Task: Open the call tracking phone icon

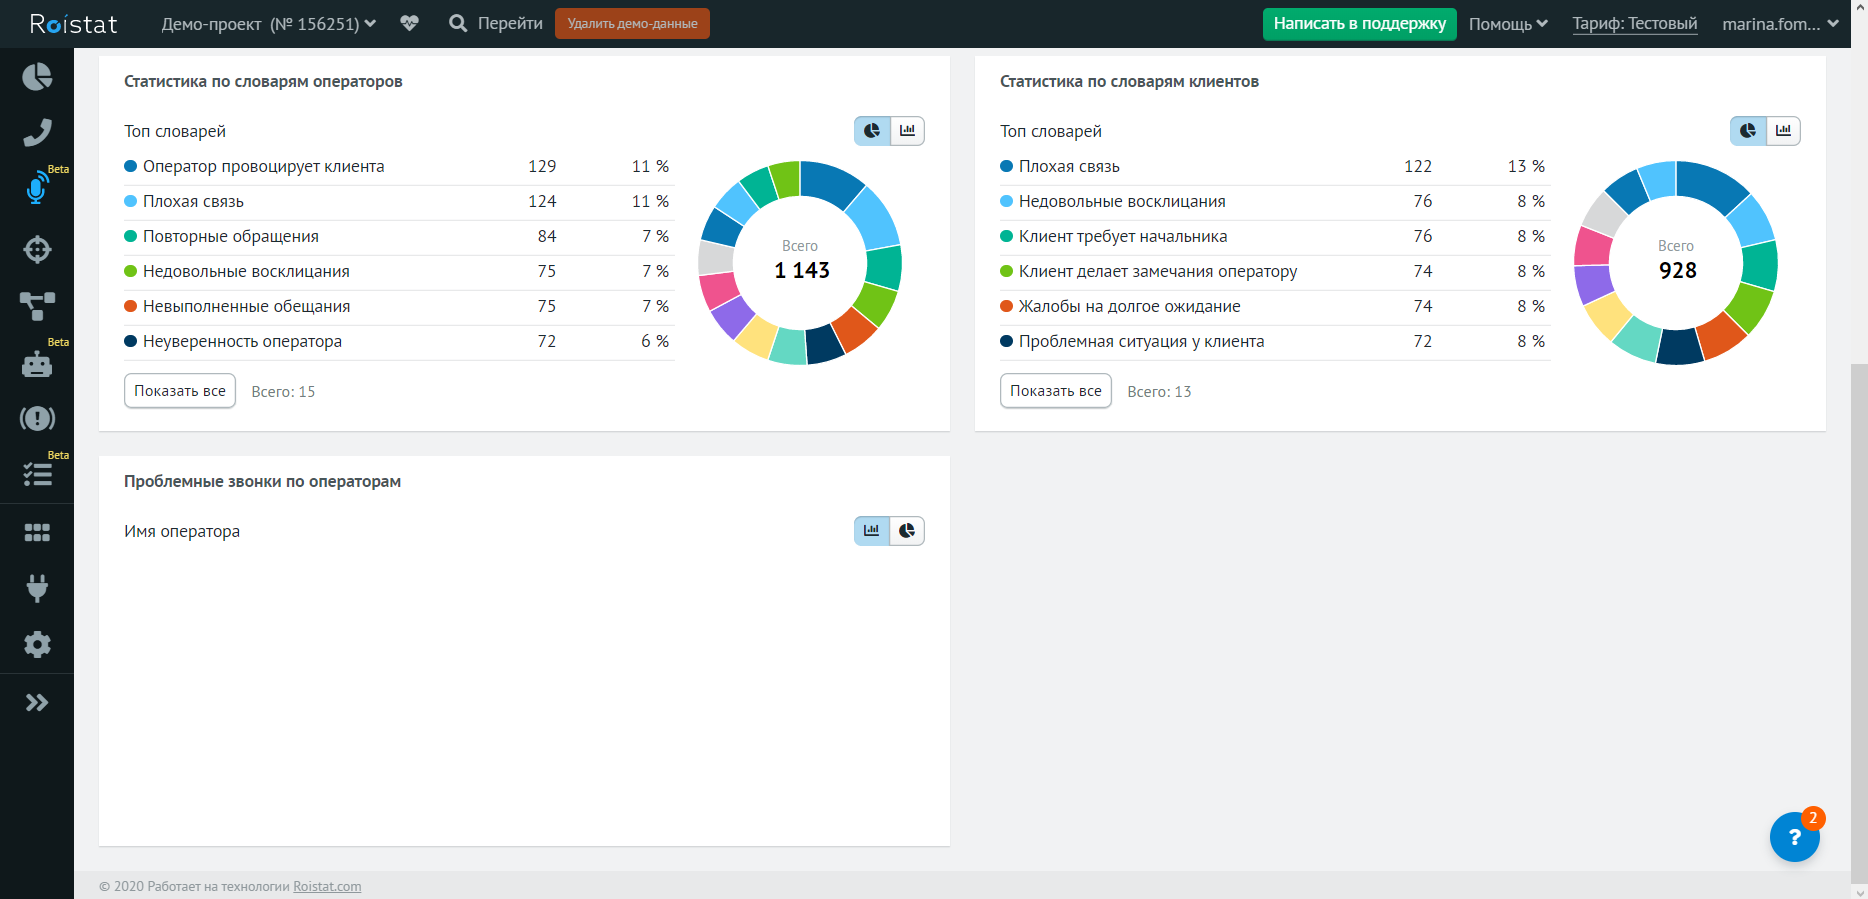Action: 37,133
